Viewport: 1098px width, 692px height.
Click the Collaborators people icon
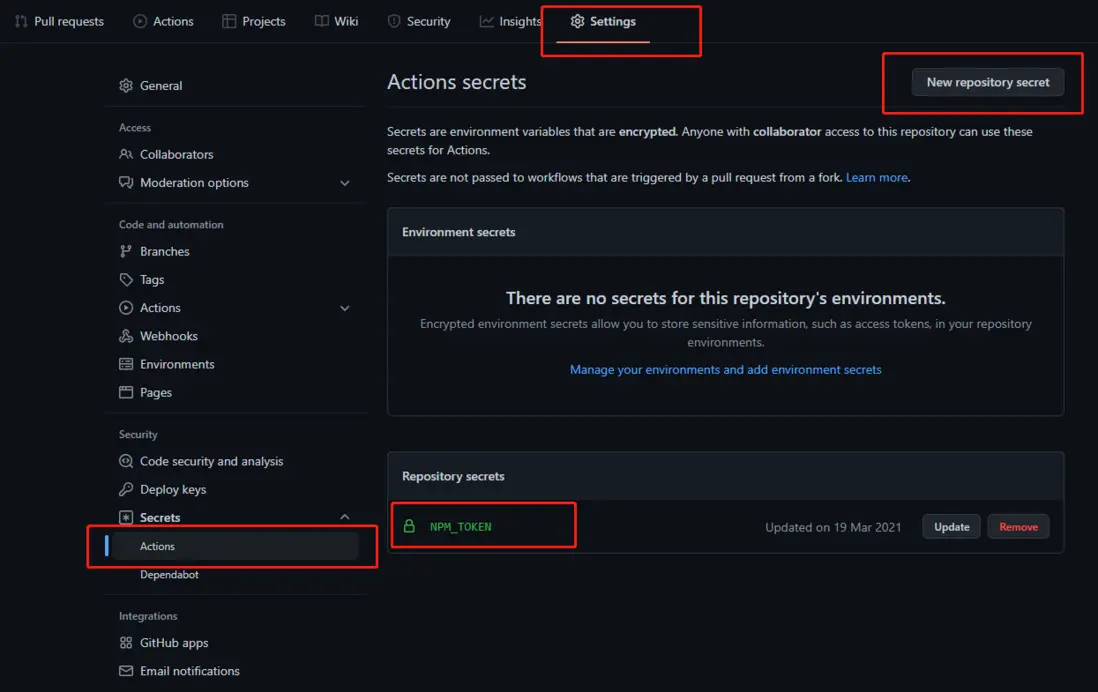pos(126,155)
